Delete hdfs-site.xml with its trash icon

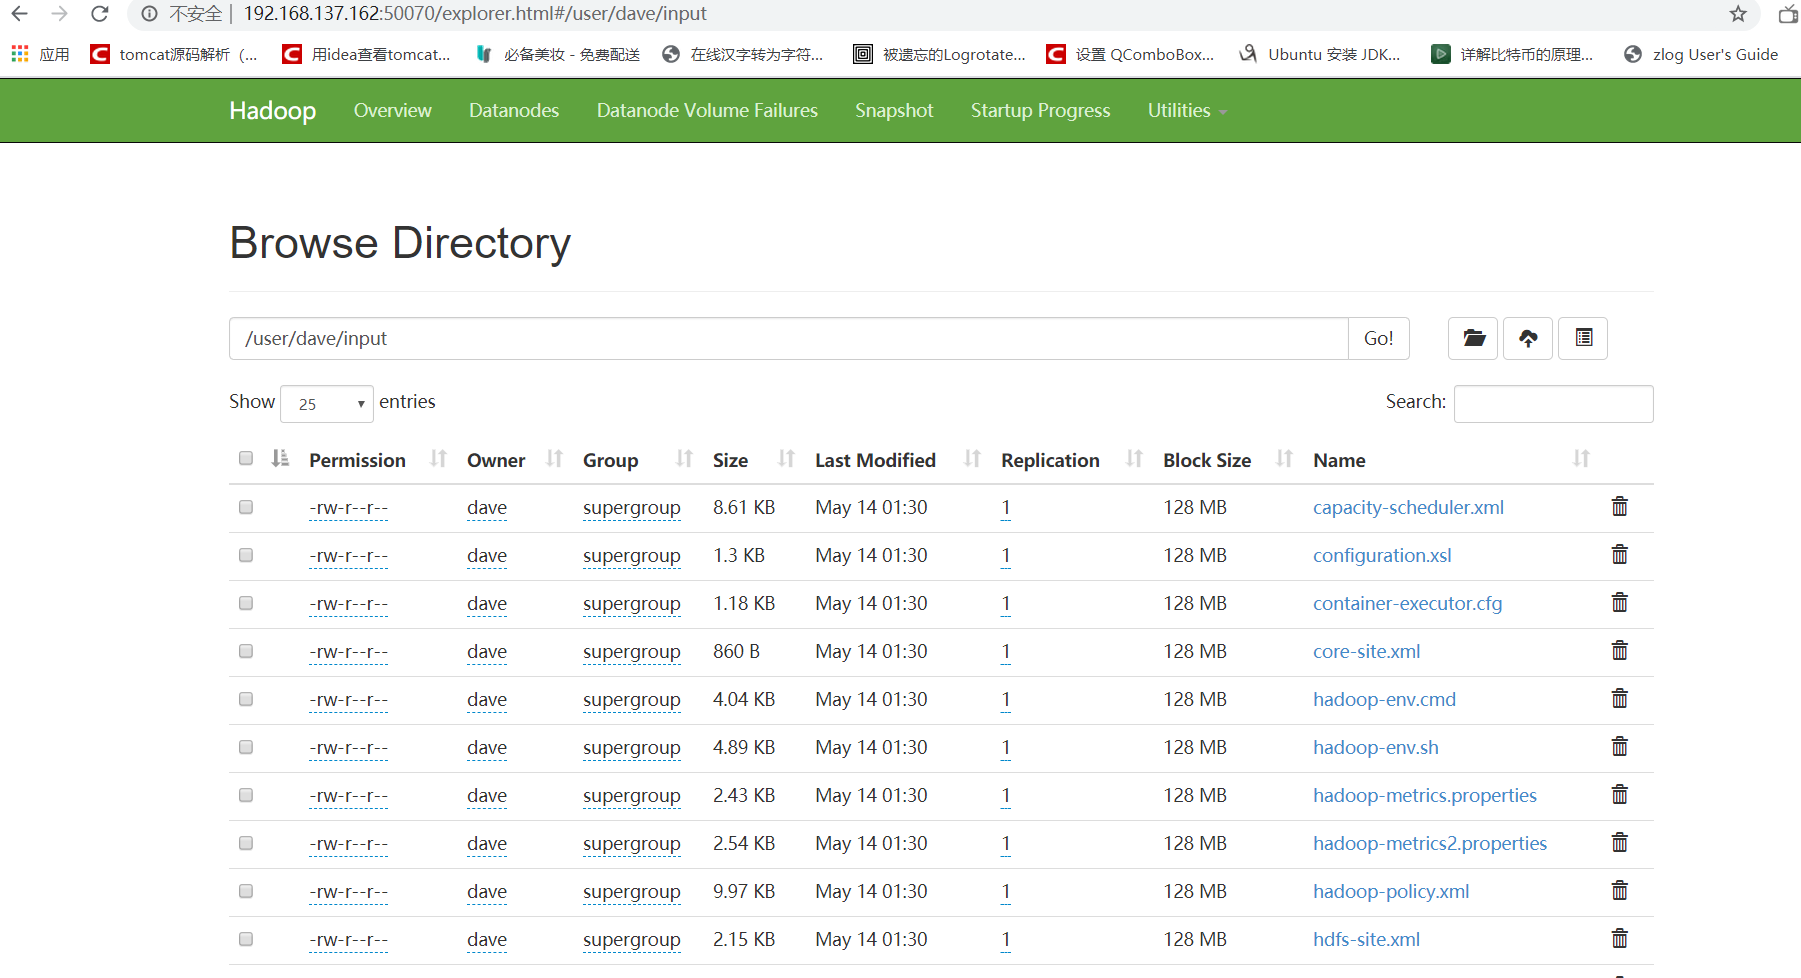[1619, 939]
